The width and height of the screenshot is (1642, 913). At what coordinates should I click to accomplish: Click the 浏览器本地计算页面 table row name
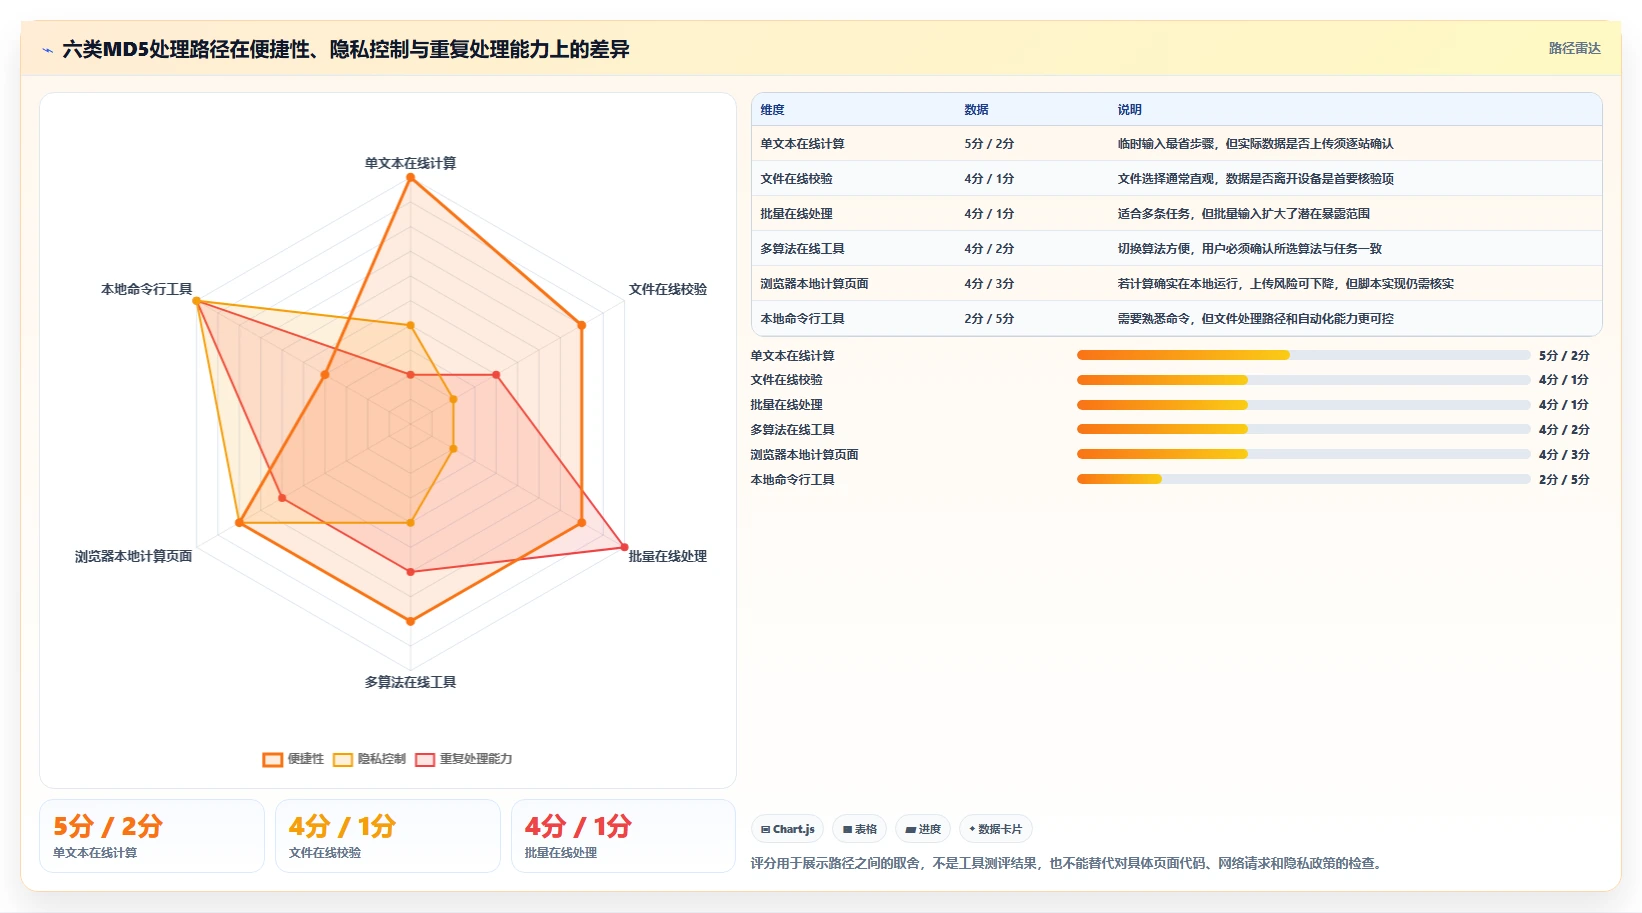click(814, 284)
